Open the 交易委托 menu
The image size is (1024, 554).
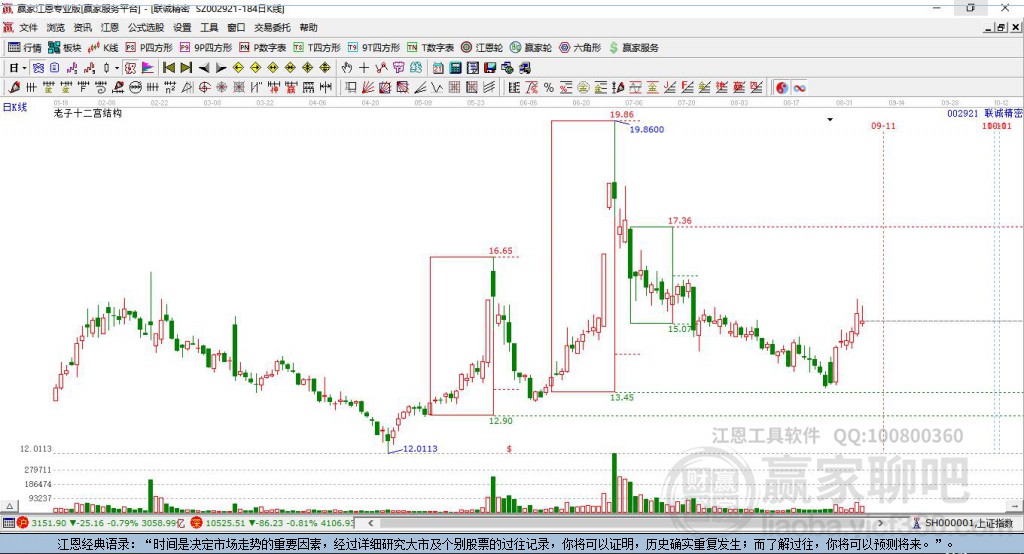pos(272,27)
